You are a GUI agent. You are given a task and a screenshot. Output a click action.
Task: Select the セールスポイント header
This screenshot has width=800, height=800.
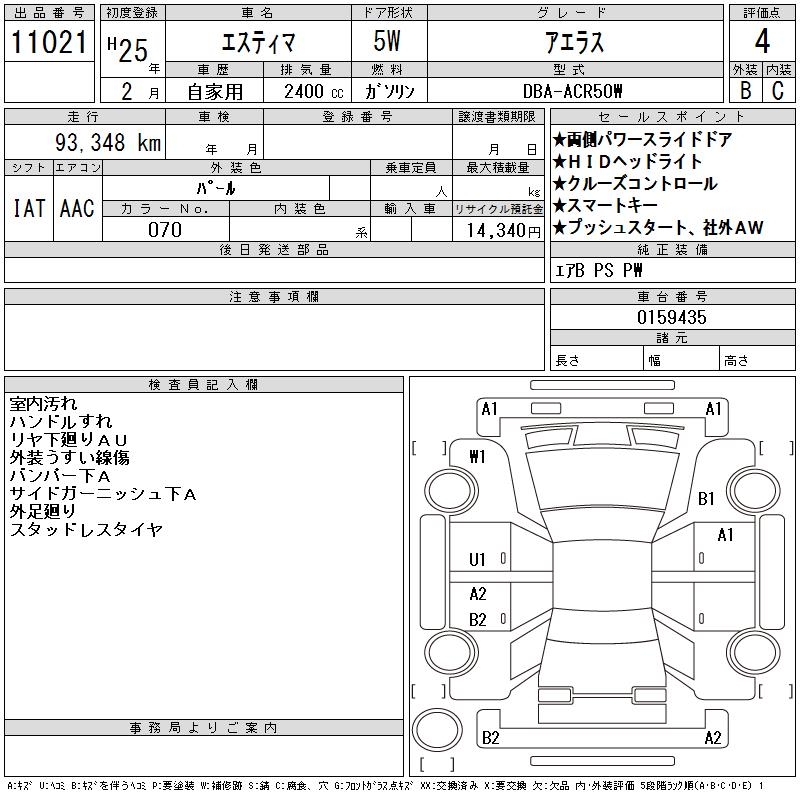672,117
